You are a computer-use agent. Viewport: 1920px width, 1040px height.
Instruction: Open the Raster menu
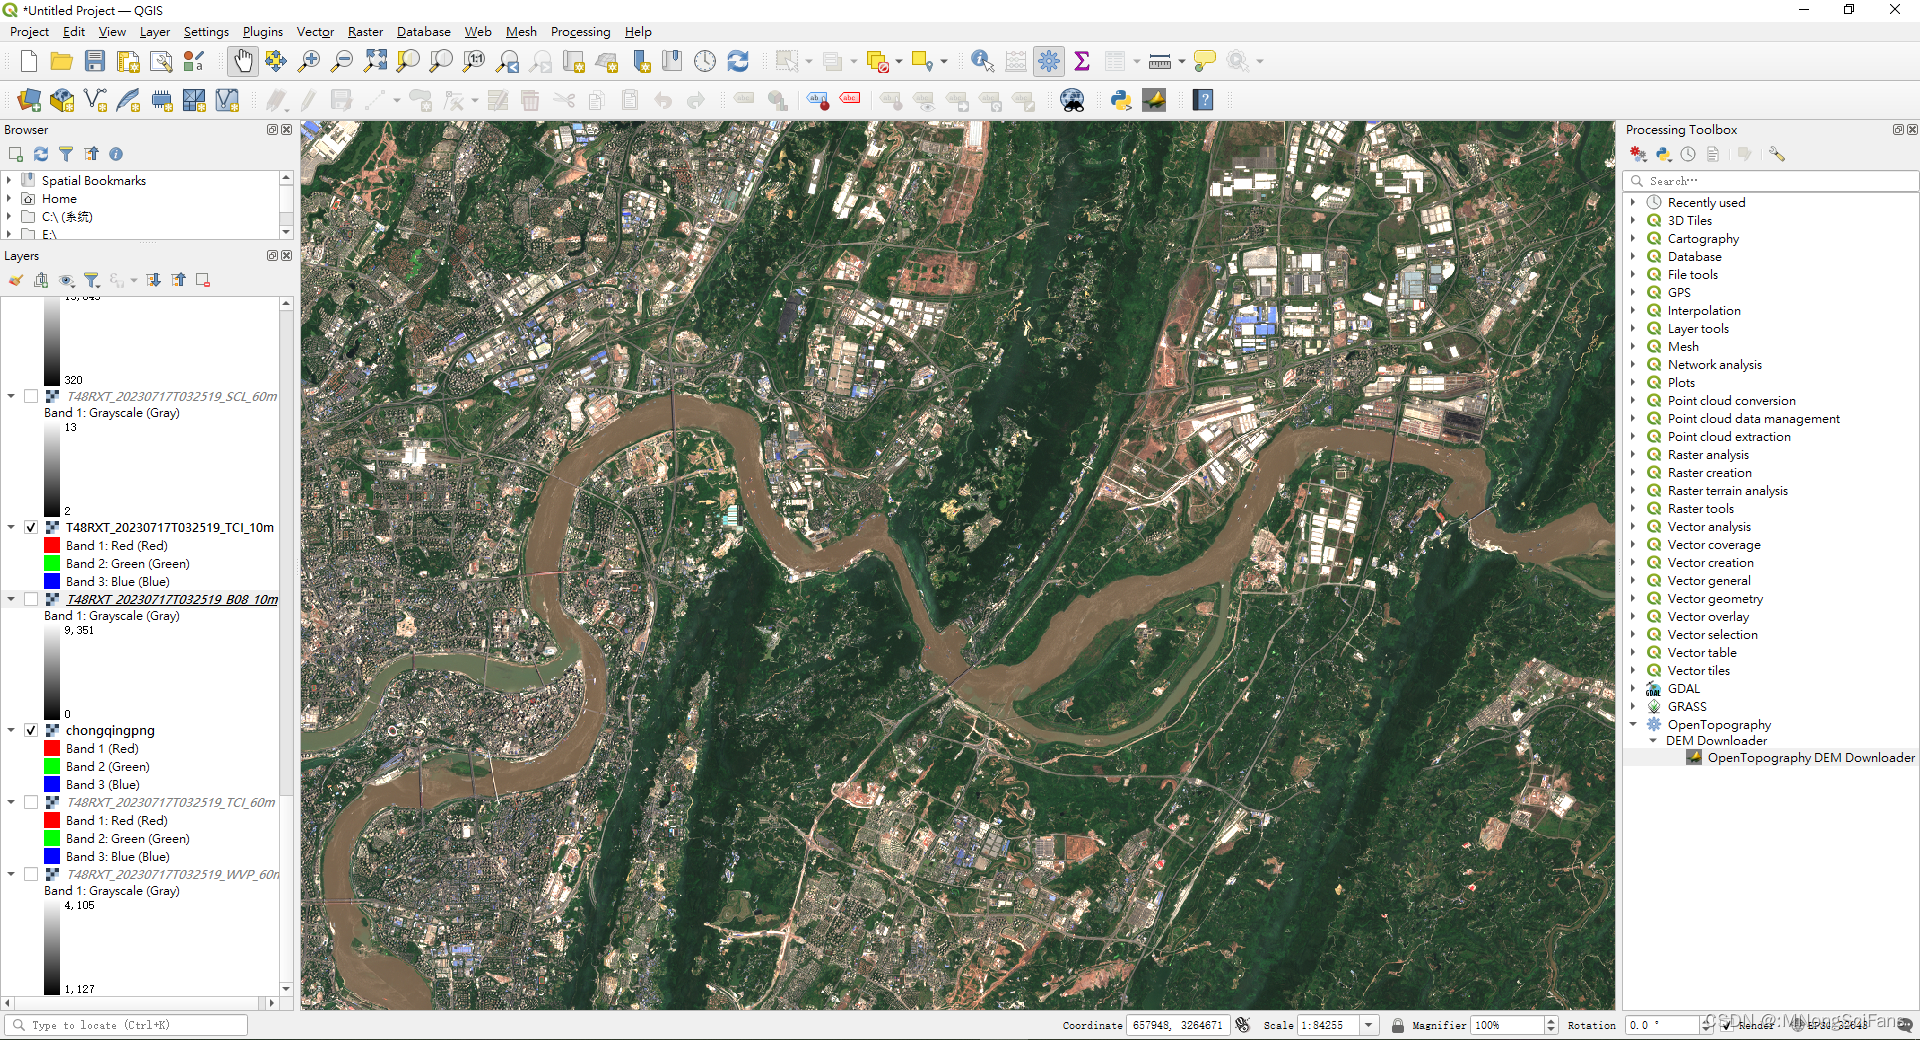click(364, 31)
